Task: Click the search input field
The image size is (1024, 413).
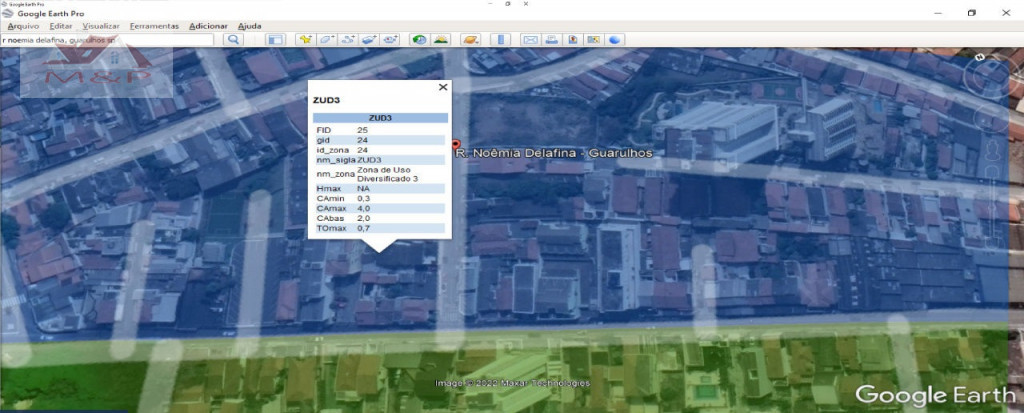Action: point(108,40)
